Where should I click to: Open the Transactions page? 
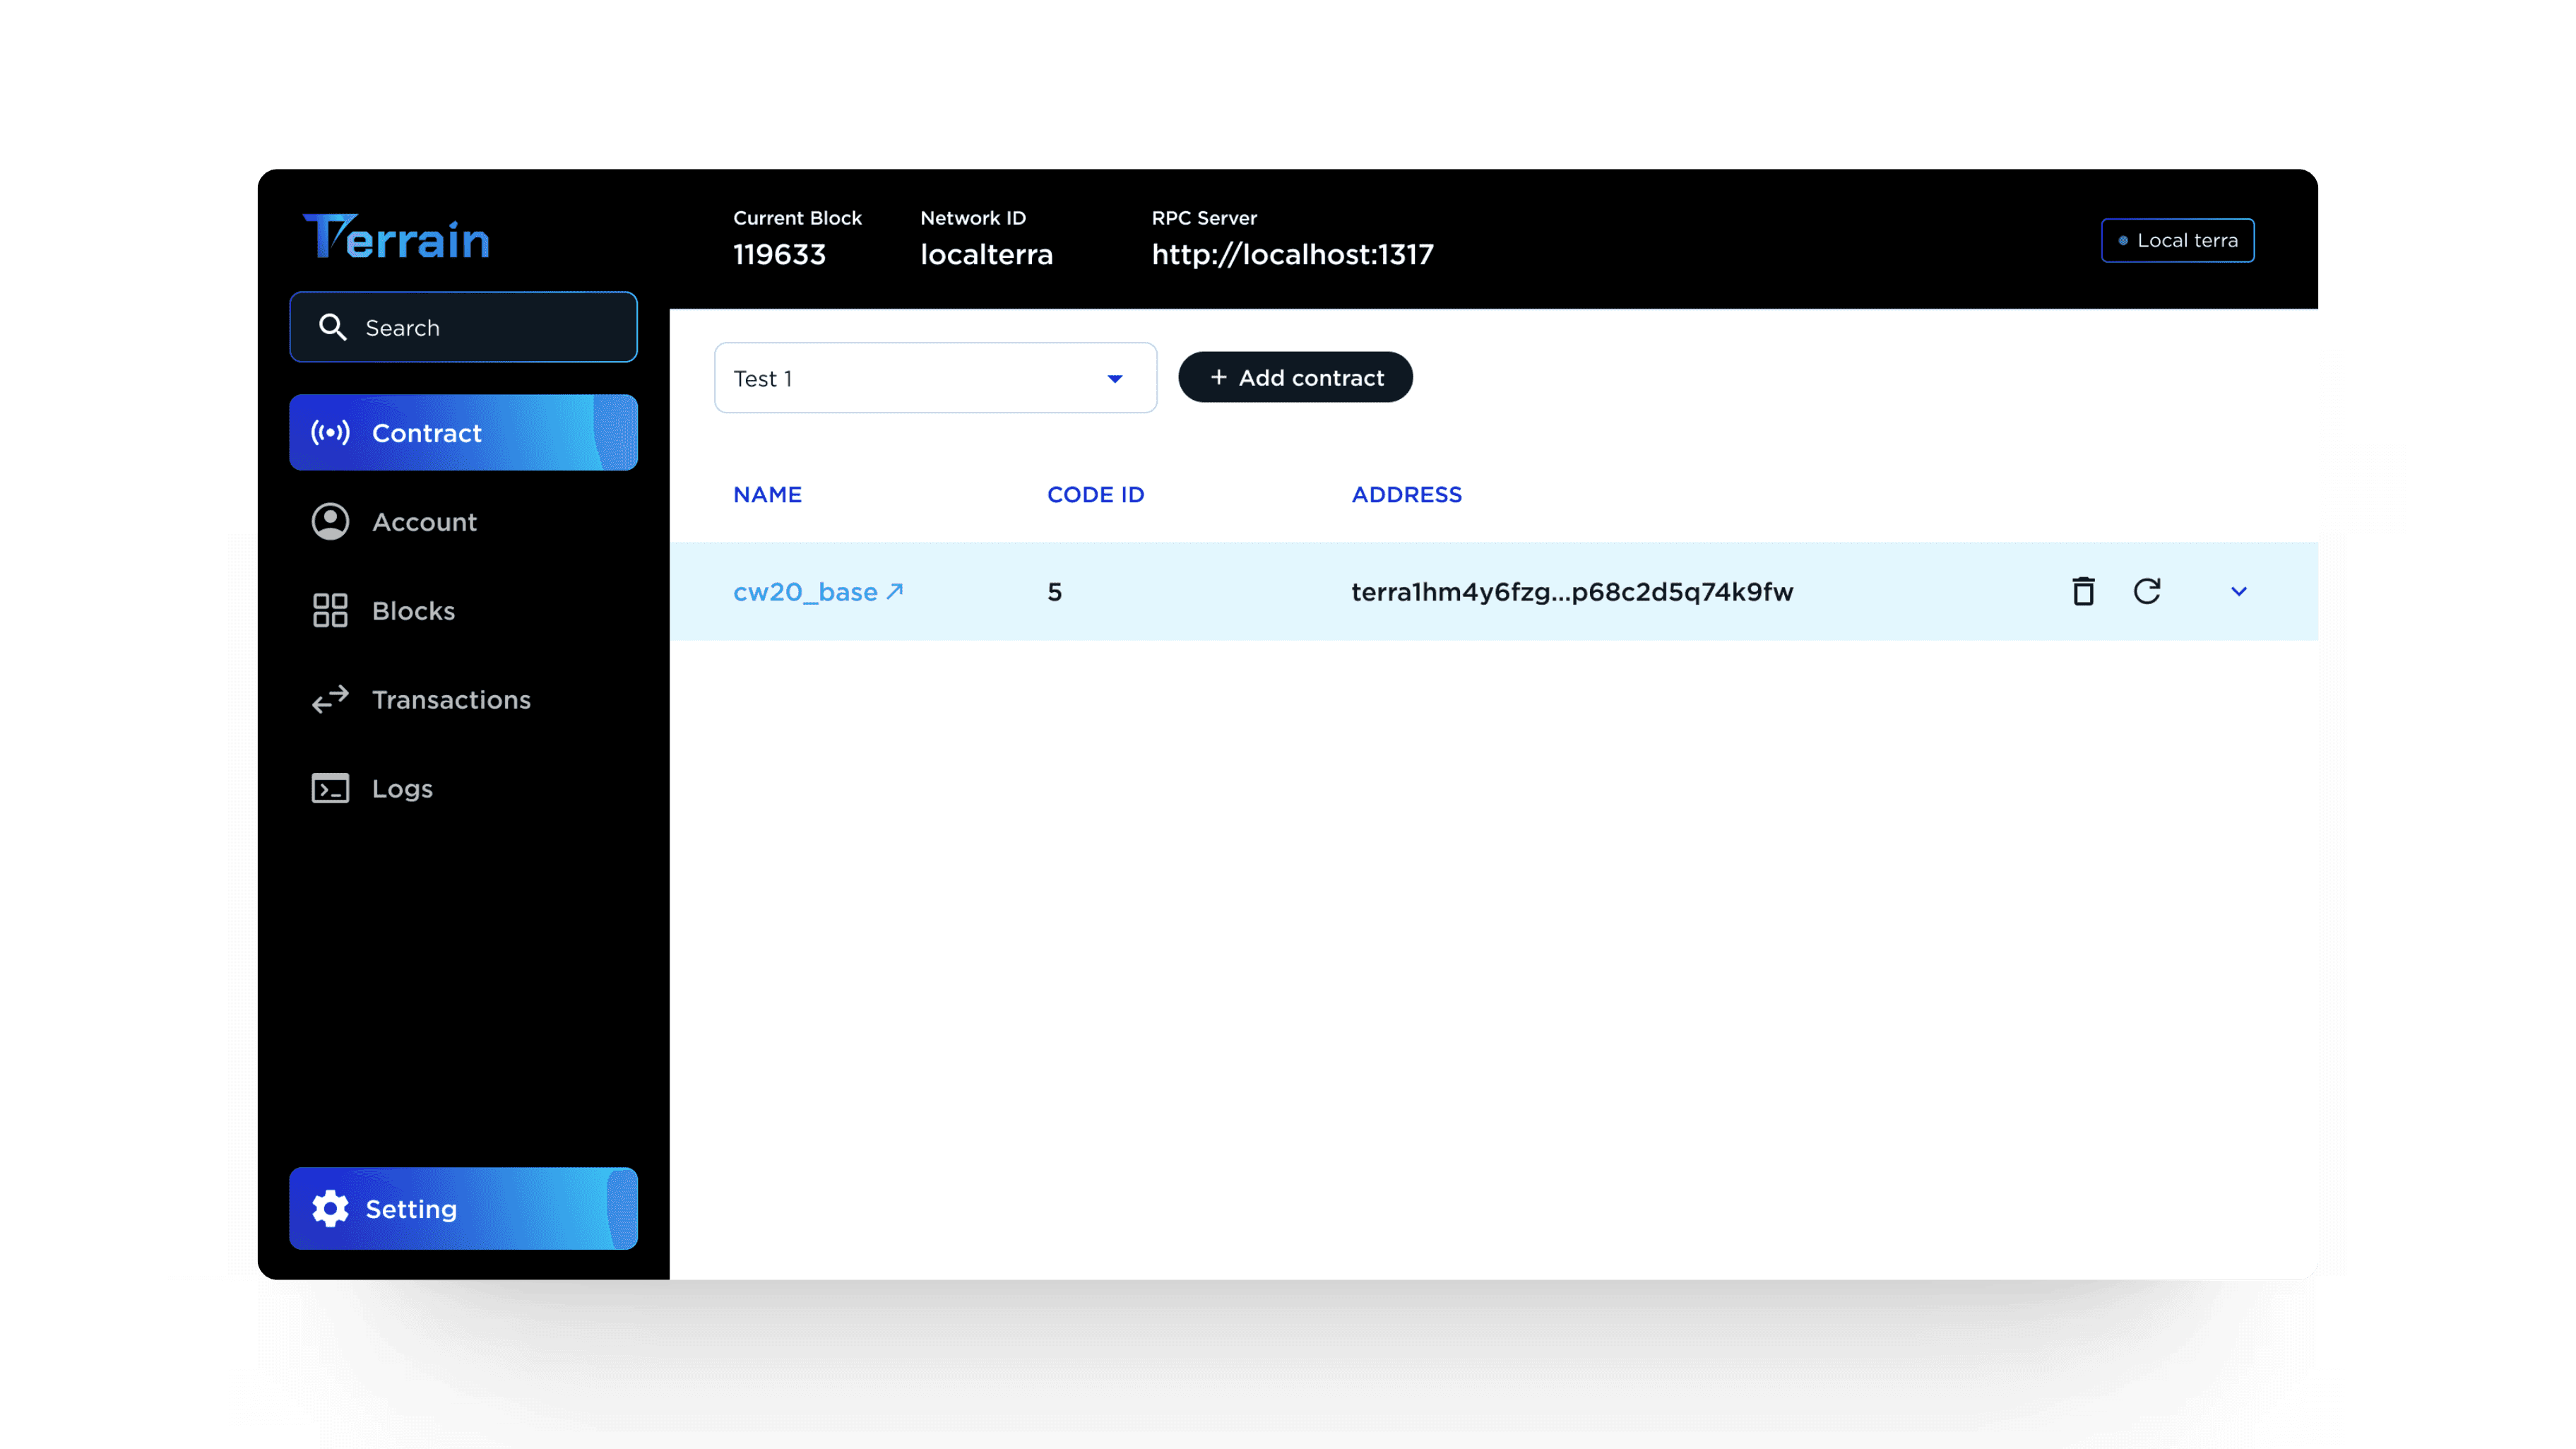(451, 699)
